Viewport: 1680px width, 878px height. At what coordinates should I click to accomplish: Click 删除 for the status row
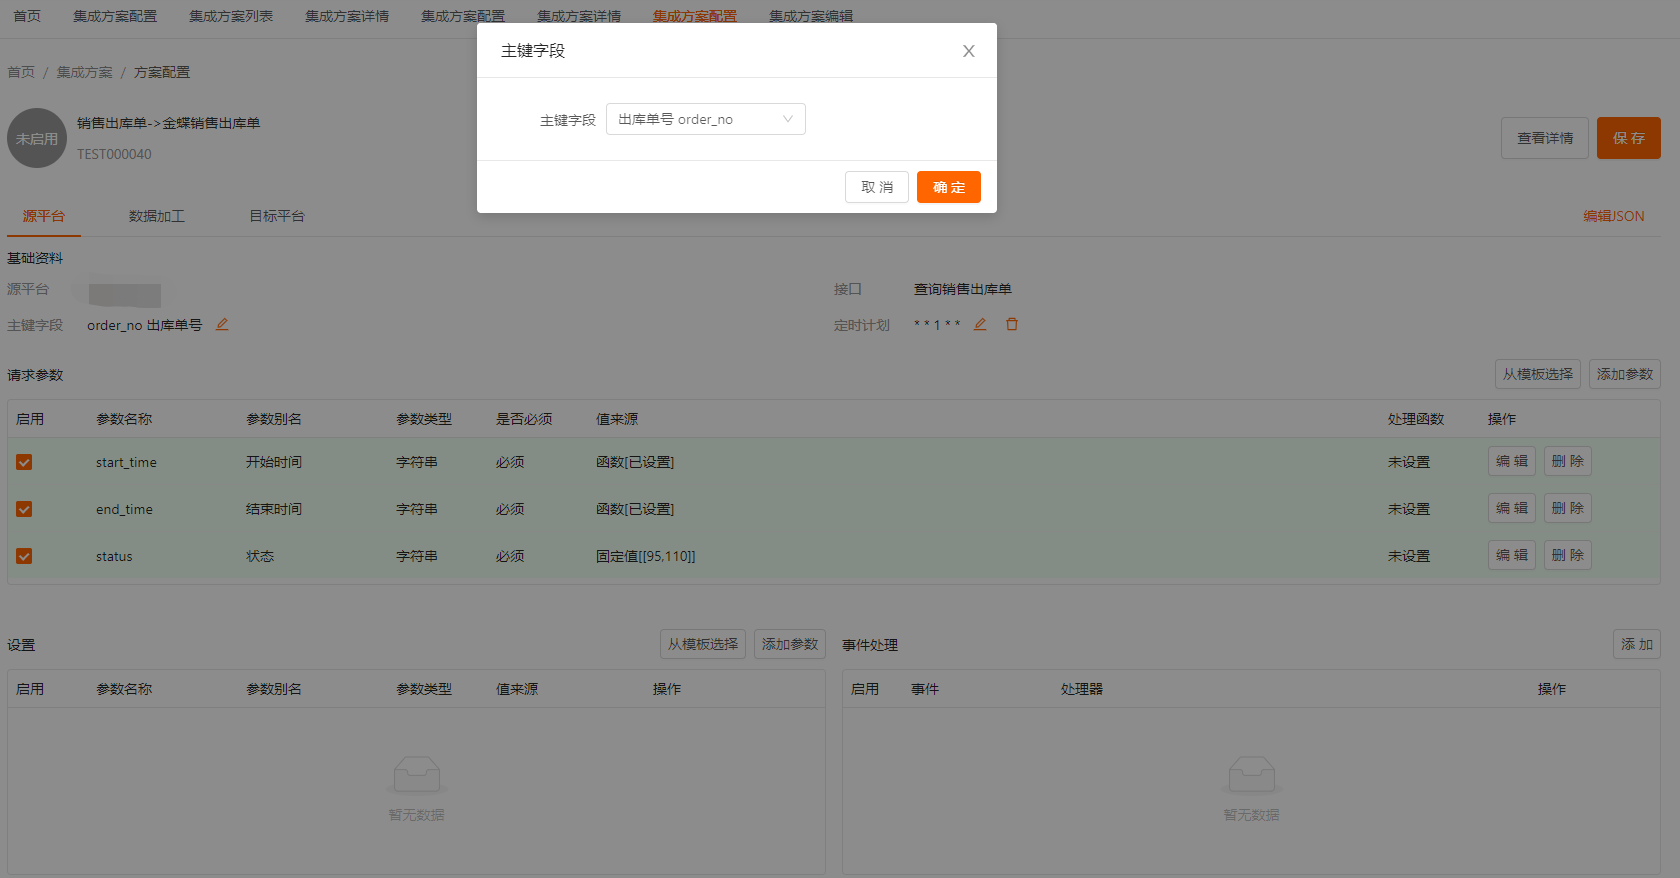pos(1567,555)
